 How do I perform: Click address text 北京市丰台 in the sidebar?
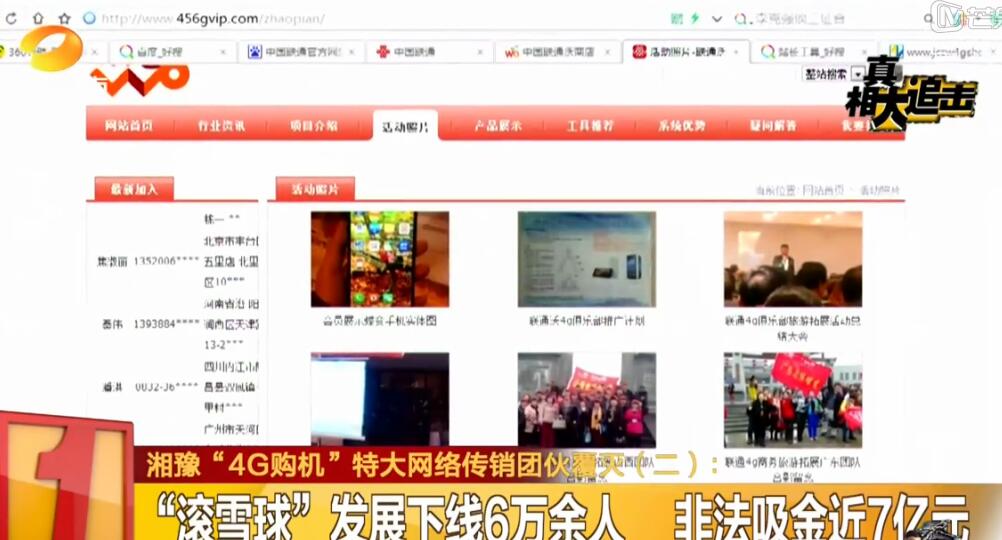tap(231, 240)
